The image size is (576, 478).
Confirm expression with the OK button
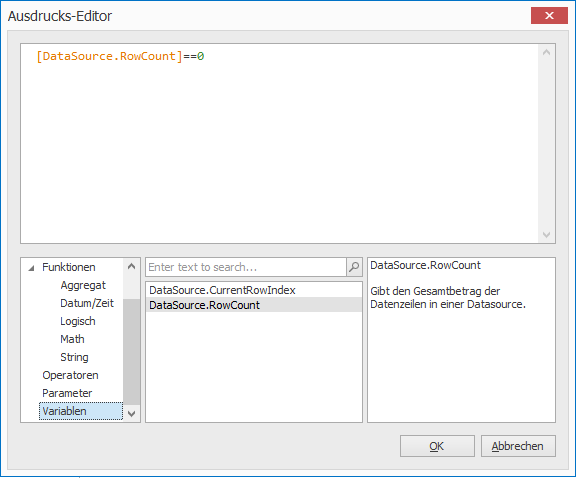437,446
